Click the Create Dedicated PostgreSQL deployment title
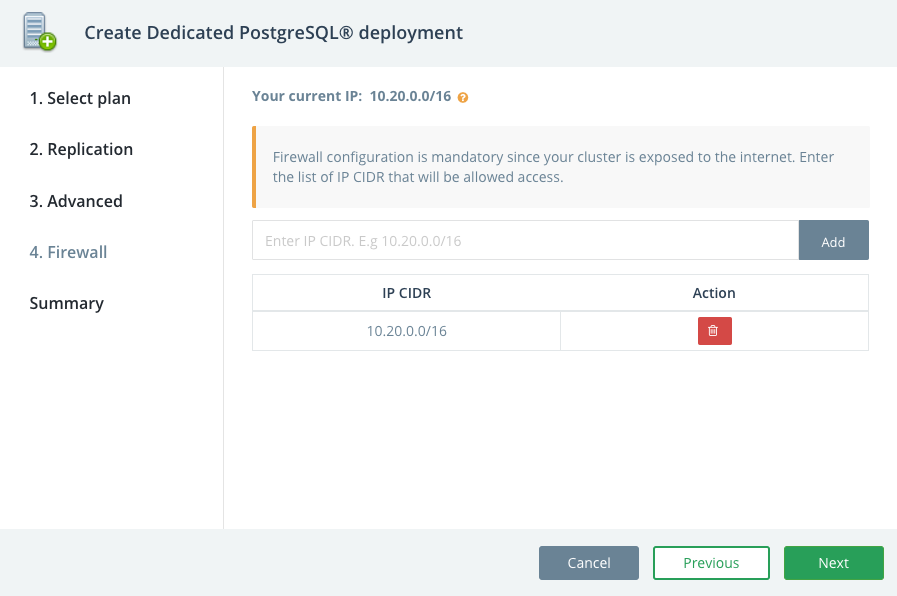 pos(273,33)
